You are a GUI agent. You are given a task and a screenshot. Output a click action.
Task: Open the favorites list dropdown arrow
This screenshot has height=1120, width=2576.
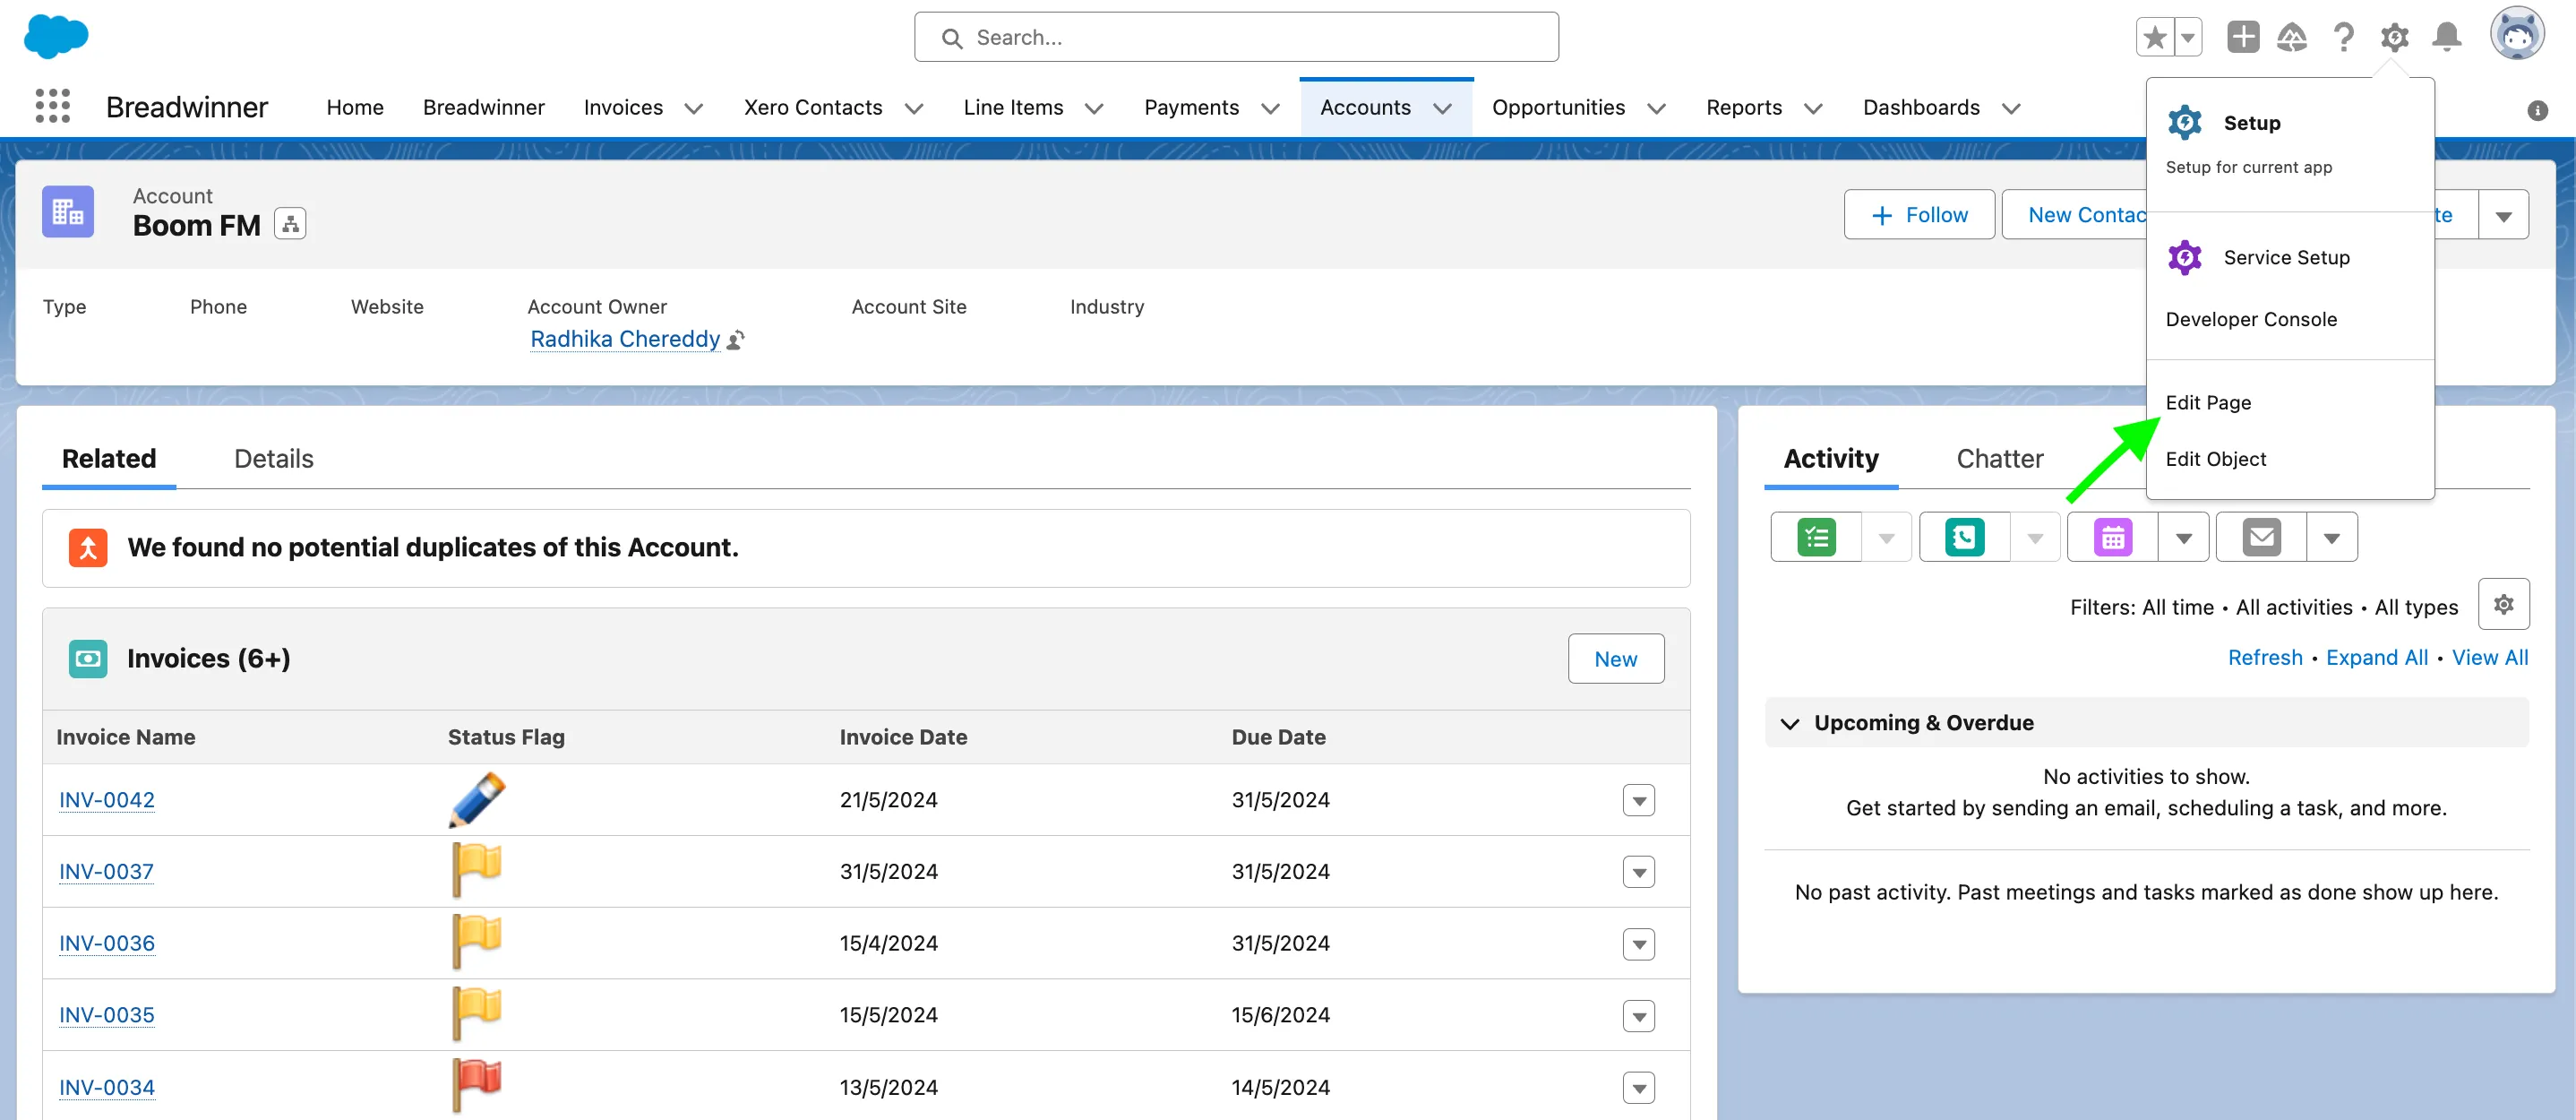click(x=2188, y=38)
